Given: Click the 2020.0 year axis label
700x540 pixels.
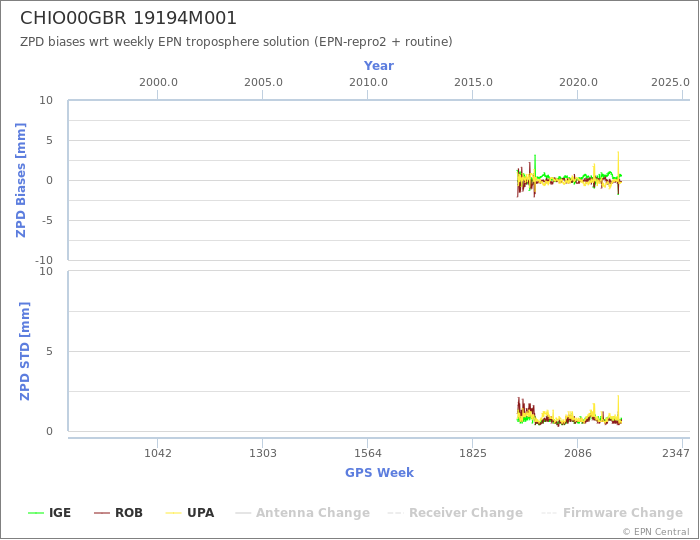Looking at the screenshot, I should [578, 83].
